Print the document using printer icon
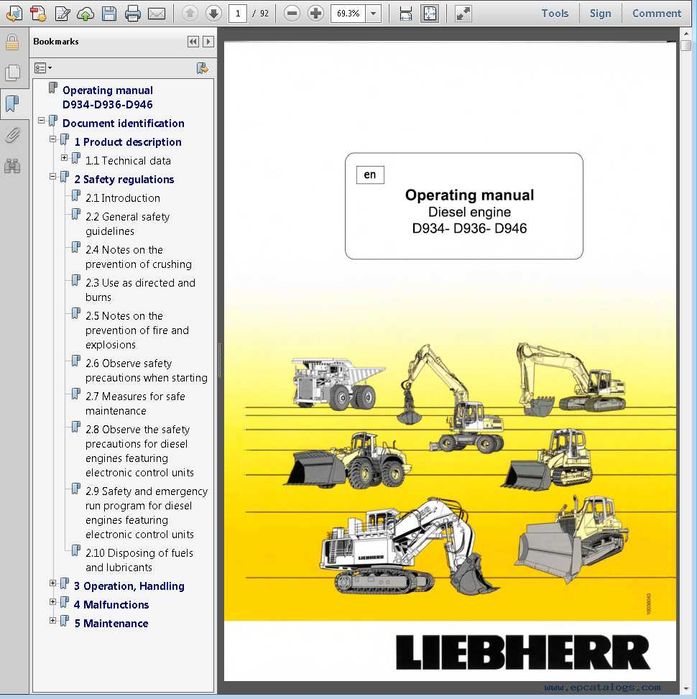697x699 pixels. tap(133, 13)
